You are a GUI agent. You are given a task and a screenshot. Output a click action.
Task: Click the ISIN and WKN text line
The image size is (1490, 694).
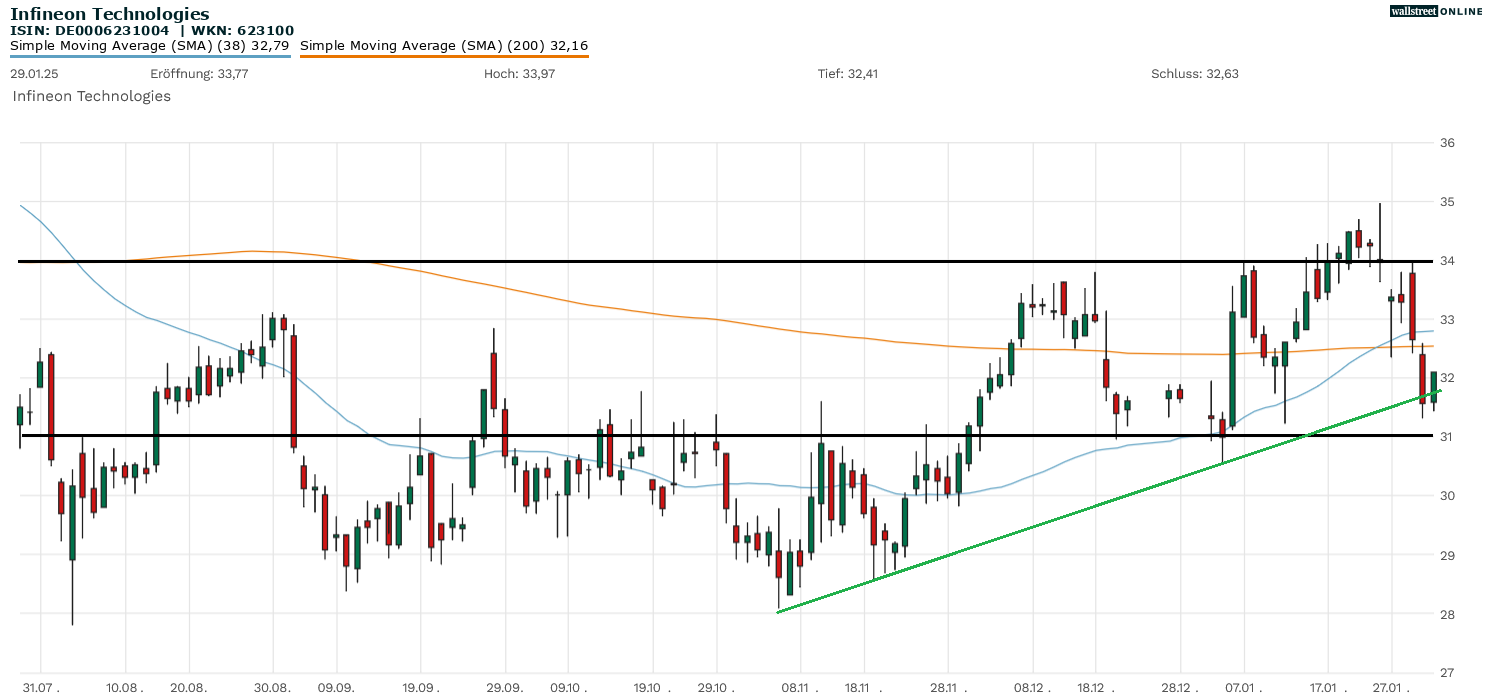point(152,30)
